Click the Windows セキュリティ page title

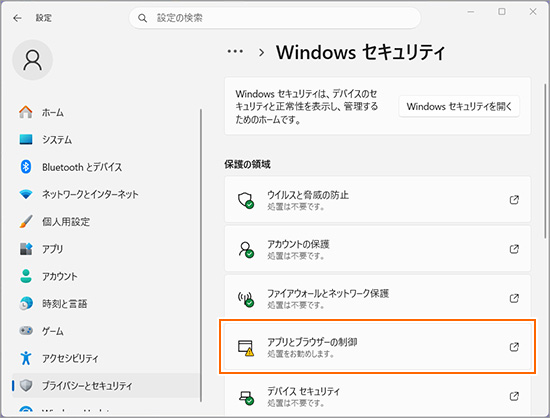pyautogui.click(x=360, y=52)
